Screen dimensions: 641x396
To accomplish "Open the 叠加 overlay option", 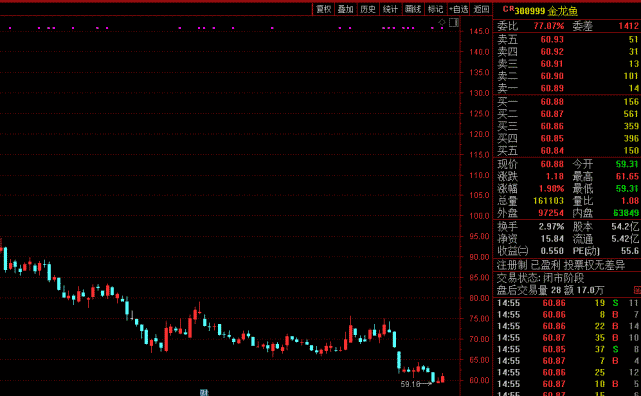I will pos(345,9).
